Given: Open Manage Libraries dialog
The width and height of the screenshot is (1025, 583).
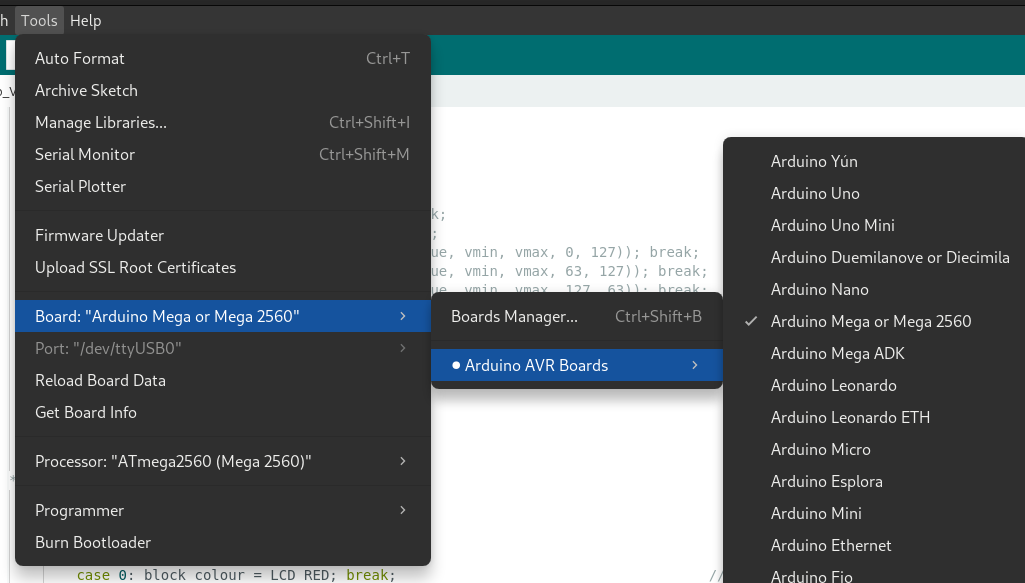Looking at the screenshot, I should tap(103, 122).
